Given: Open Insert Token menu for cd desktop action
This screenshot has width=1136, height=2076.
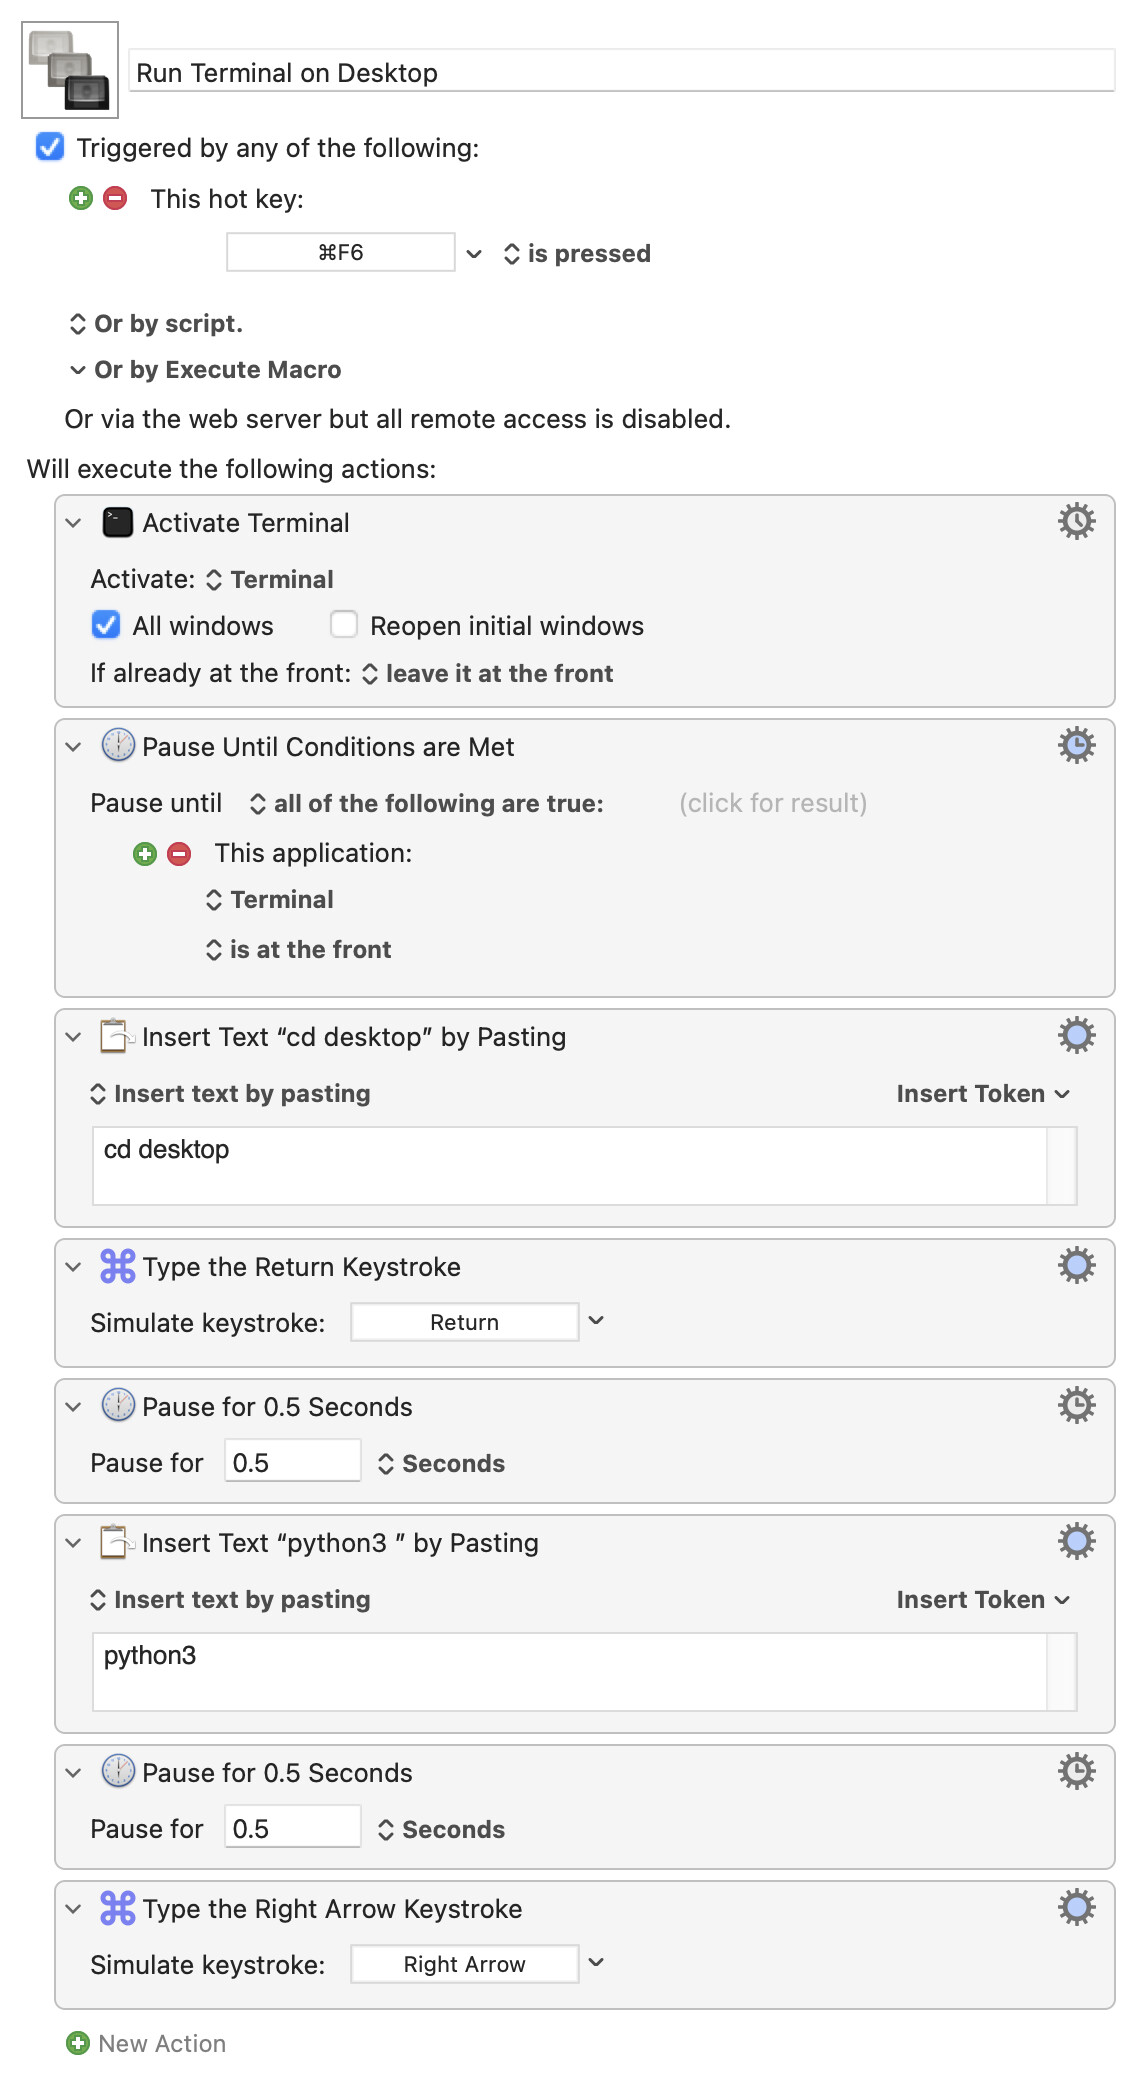Looking at the screenshot, I should (983, 1094).
